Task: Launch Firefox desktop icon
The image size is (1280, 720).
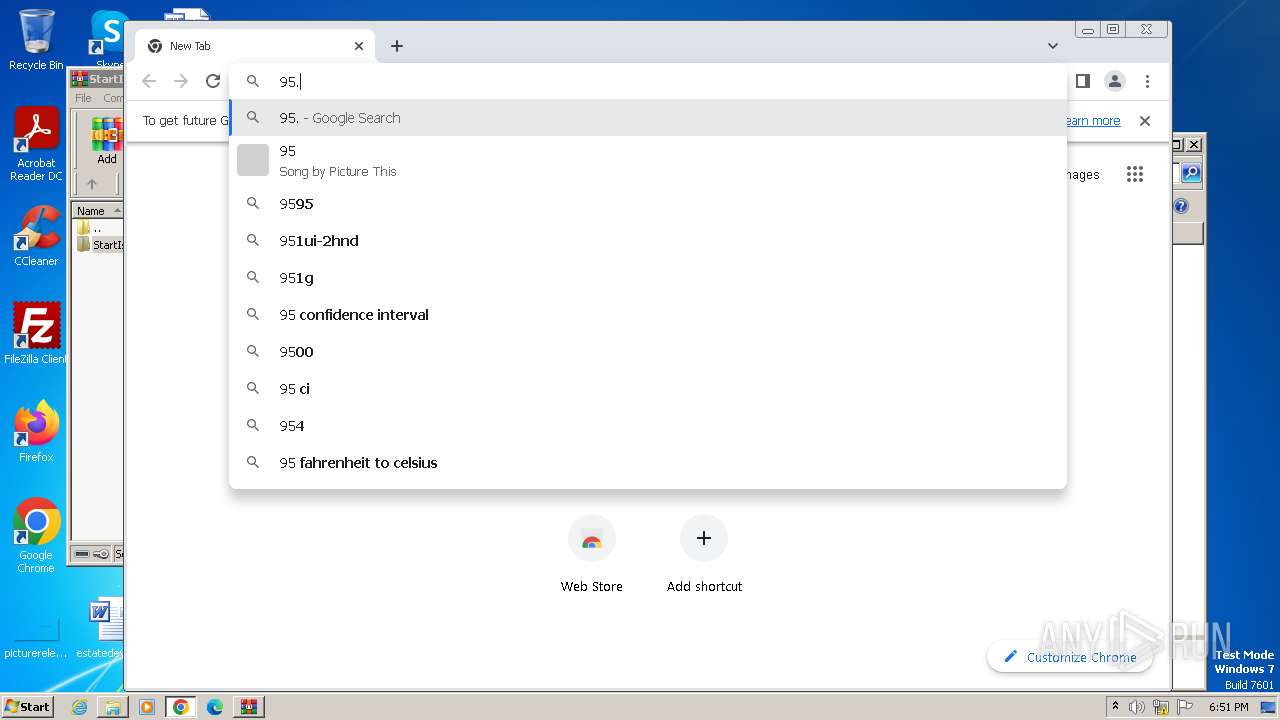Action: pos(36,432)
